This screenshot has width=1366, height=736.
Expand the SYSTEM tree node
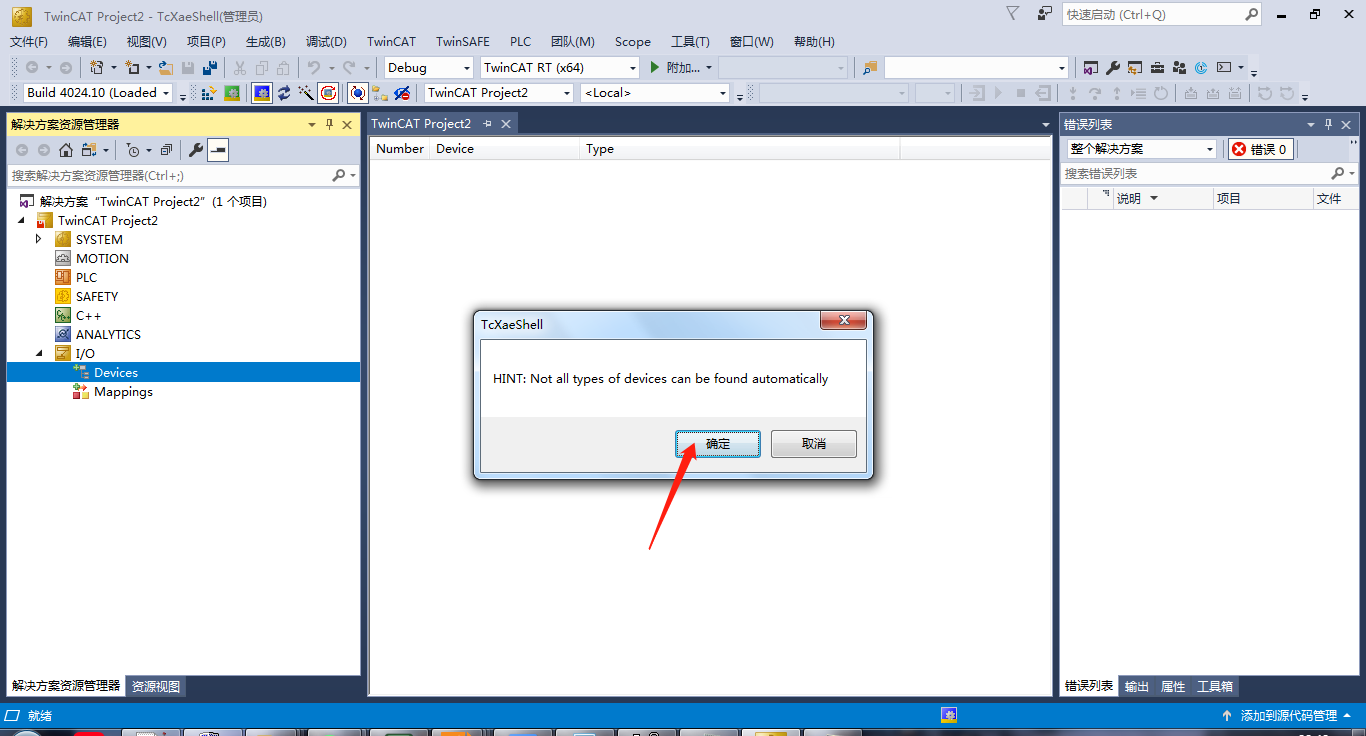coord(39,239)
